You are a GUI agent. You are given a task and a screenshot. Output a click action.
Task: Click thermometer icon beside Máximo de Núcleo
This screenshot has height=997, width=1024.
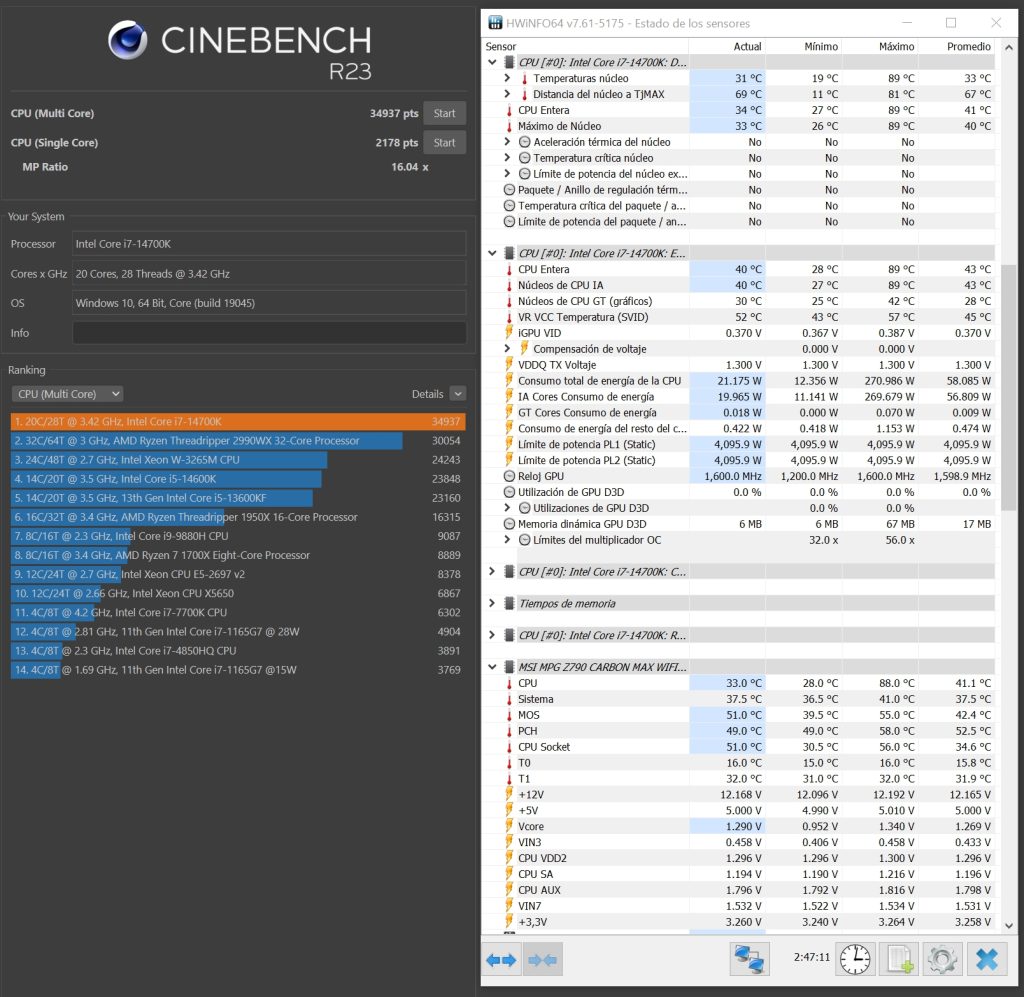coord(509,126)
